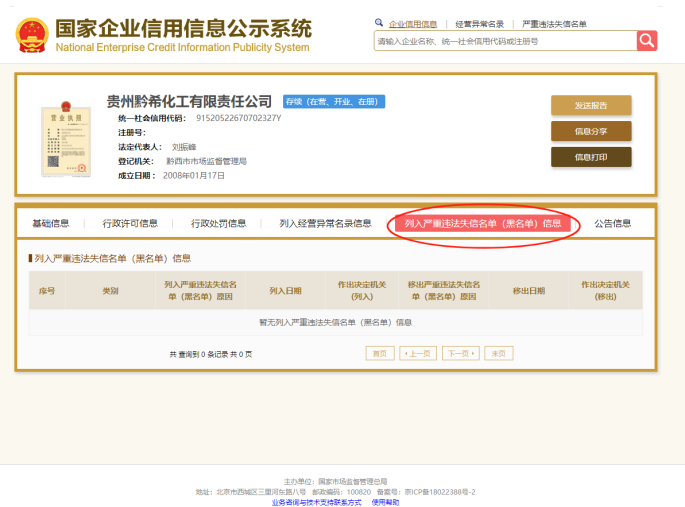The width and height of the screenshot is (685, 507).
Task: Jump to 末页 in pagination
Action: coord(499,353)
